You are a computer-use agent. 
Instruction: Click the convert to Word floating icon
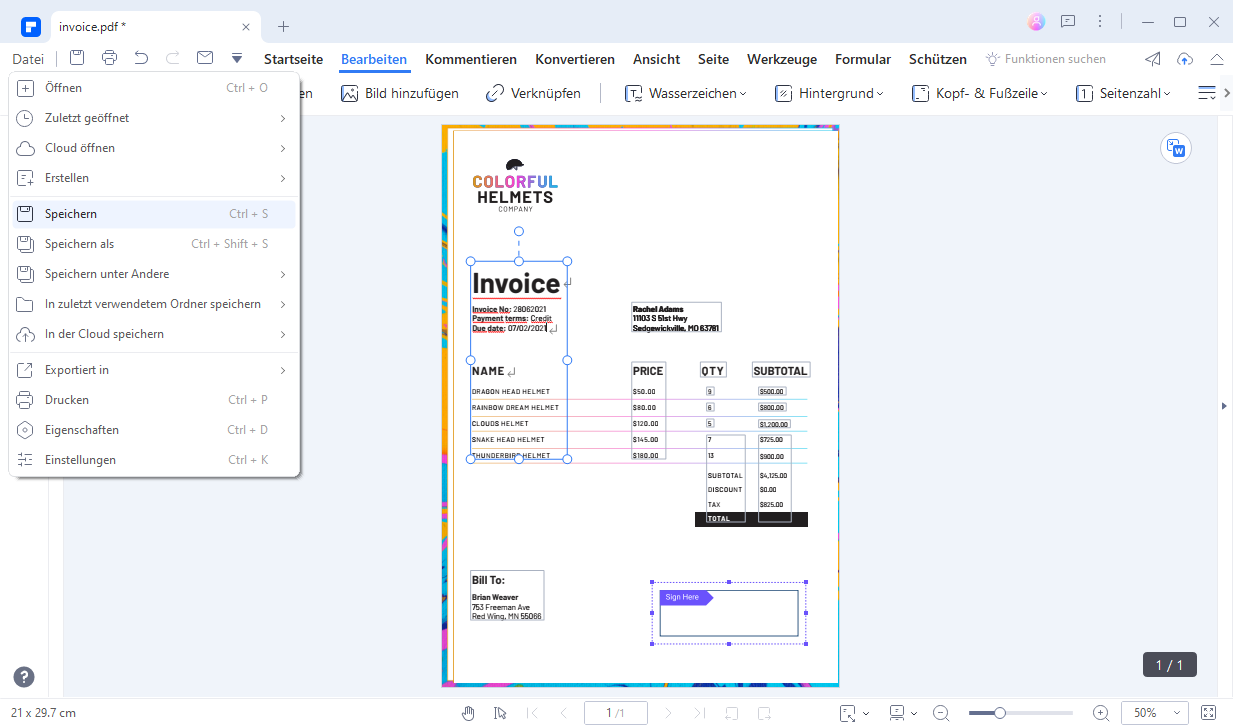(x=1176, y=148)
